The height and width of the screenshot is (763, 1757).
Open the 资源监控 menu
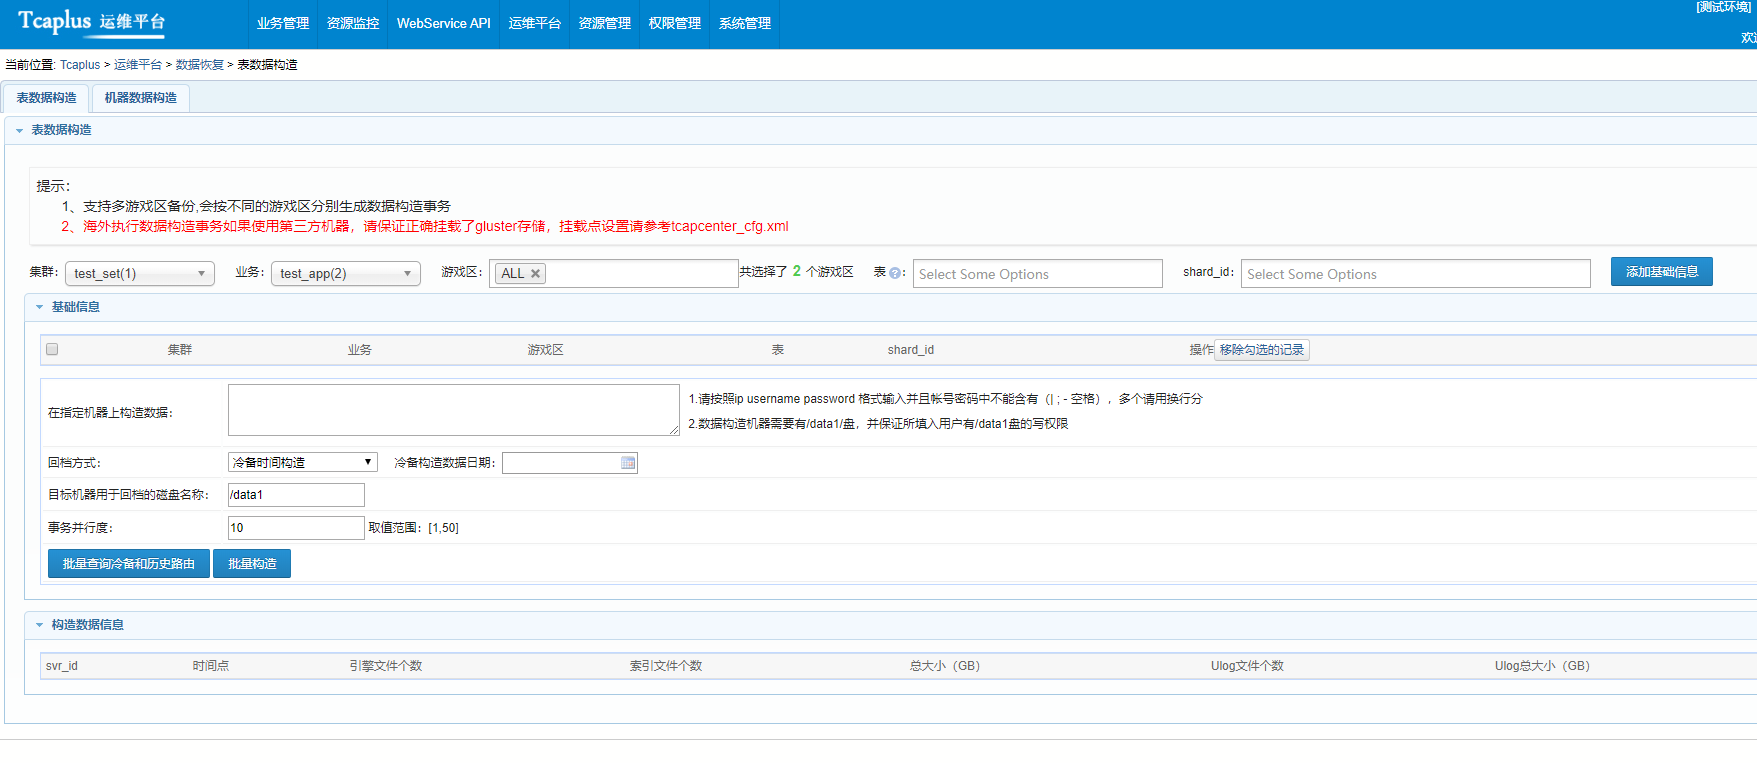pos(353,23)
